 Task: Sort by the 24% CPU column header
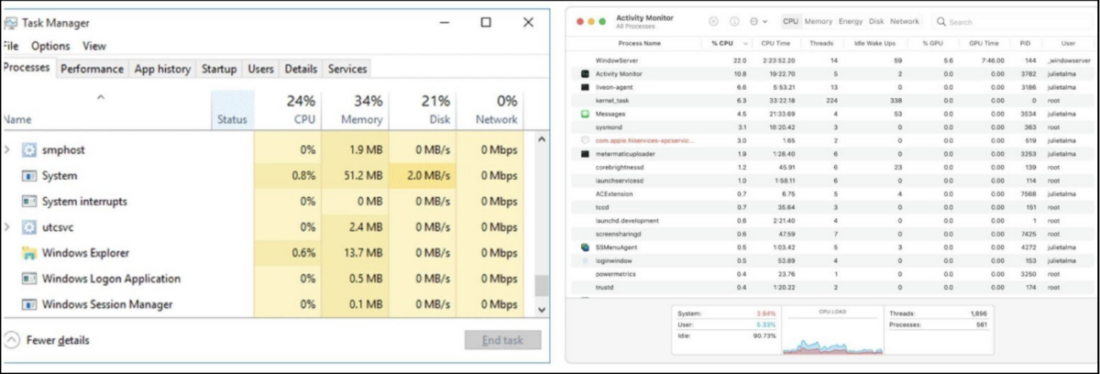tap(287, 109)
